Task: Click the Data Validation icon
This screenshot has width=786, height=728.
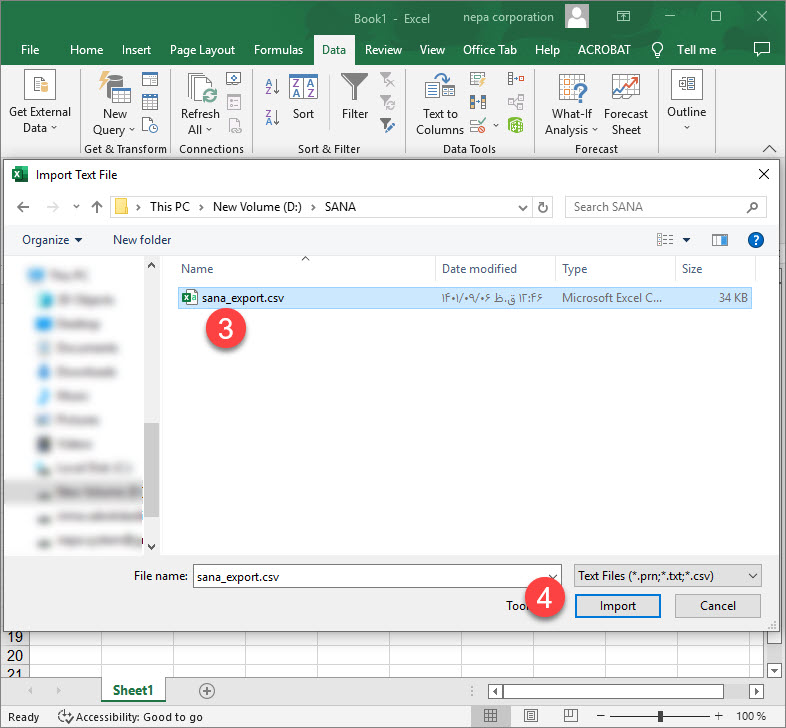Action: pos(478,125)
